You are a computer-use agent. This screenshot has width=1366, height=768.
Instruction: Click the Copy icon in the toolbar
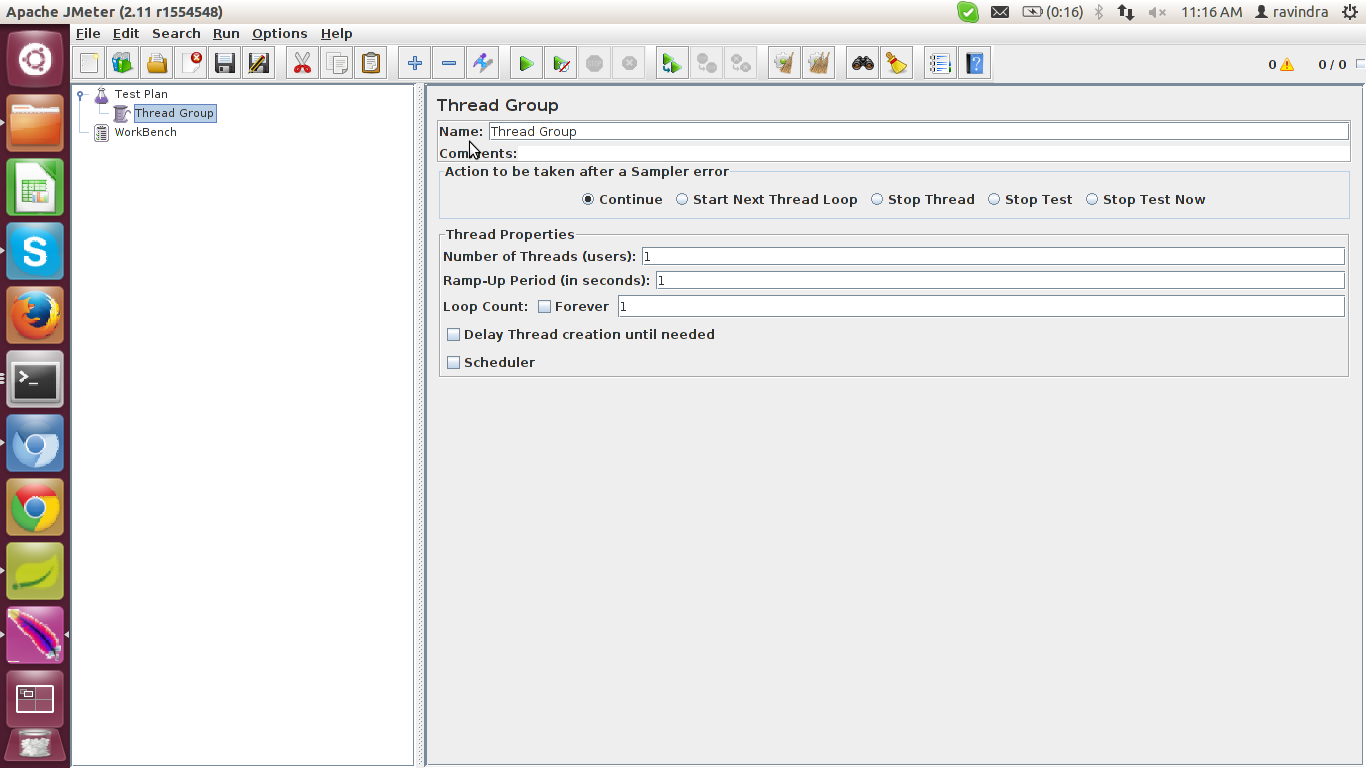(337, 64)
